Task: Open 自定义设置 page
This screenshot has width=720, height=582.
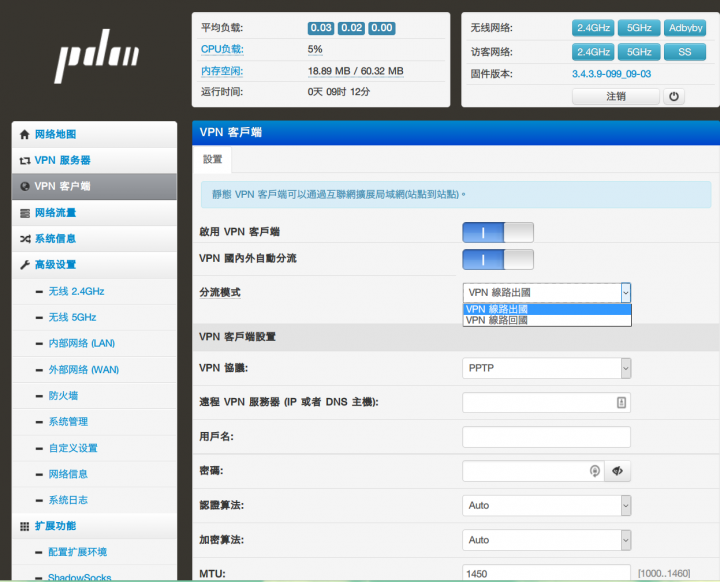Action: click(73, 448)
